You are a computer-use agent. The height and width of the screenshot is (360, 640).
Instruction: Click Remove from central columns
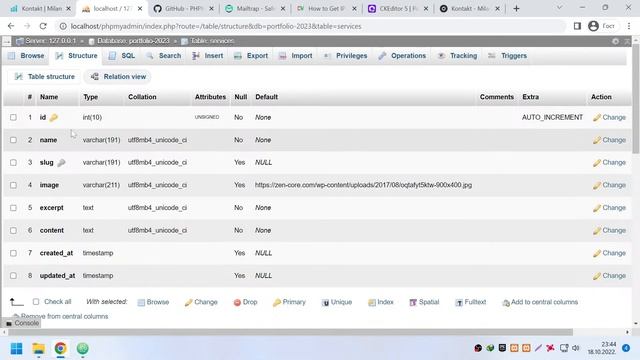pos(60,316)
